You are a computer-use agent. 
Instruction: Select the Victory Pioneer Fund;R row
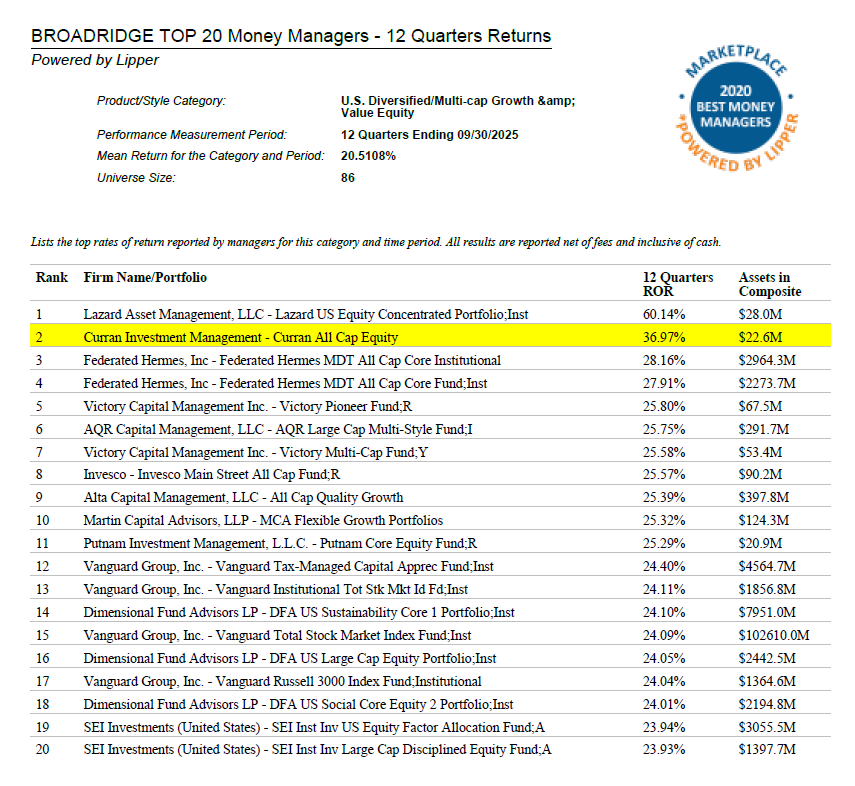tap(430, 406)
